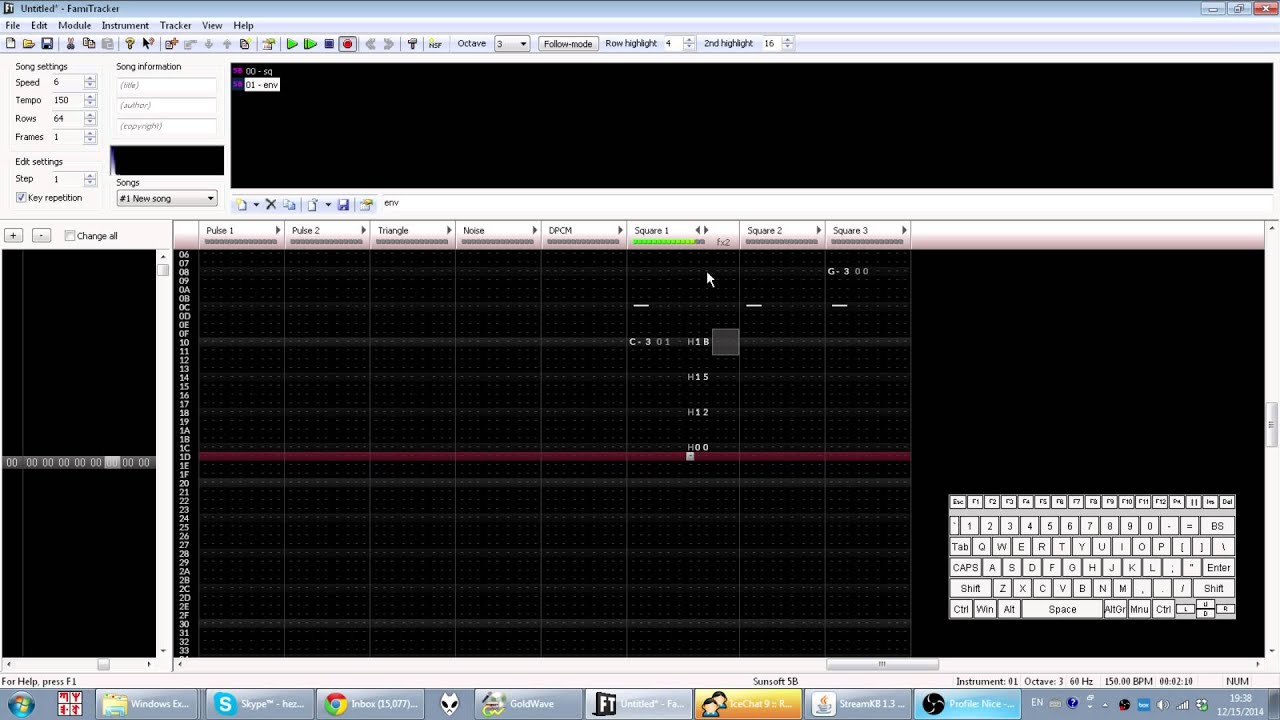Image resolution: width=1280 pixels, height=720 pixels.
Task: Open configuration with the hammer icon
Action: pos(412,44)
